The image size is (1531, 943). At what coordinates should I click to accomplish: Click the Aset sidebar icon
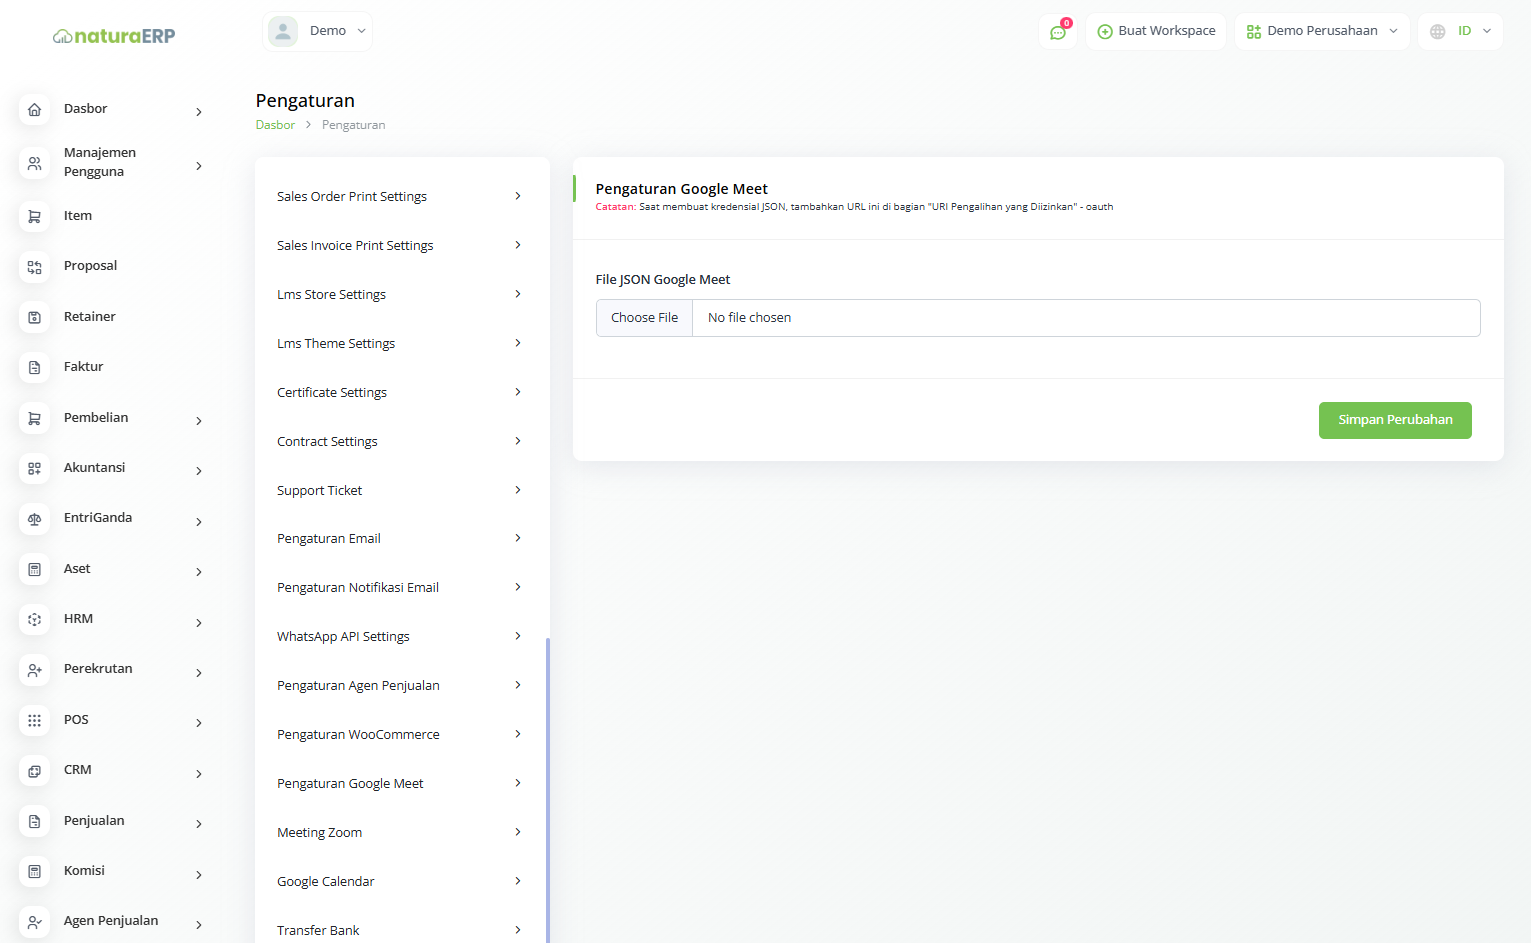pyautogui.click(x=34, y=569)
